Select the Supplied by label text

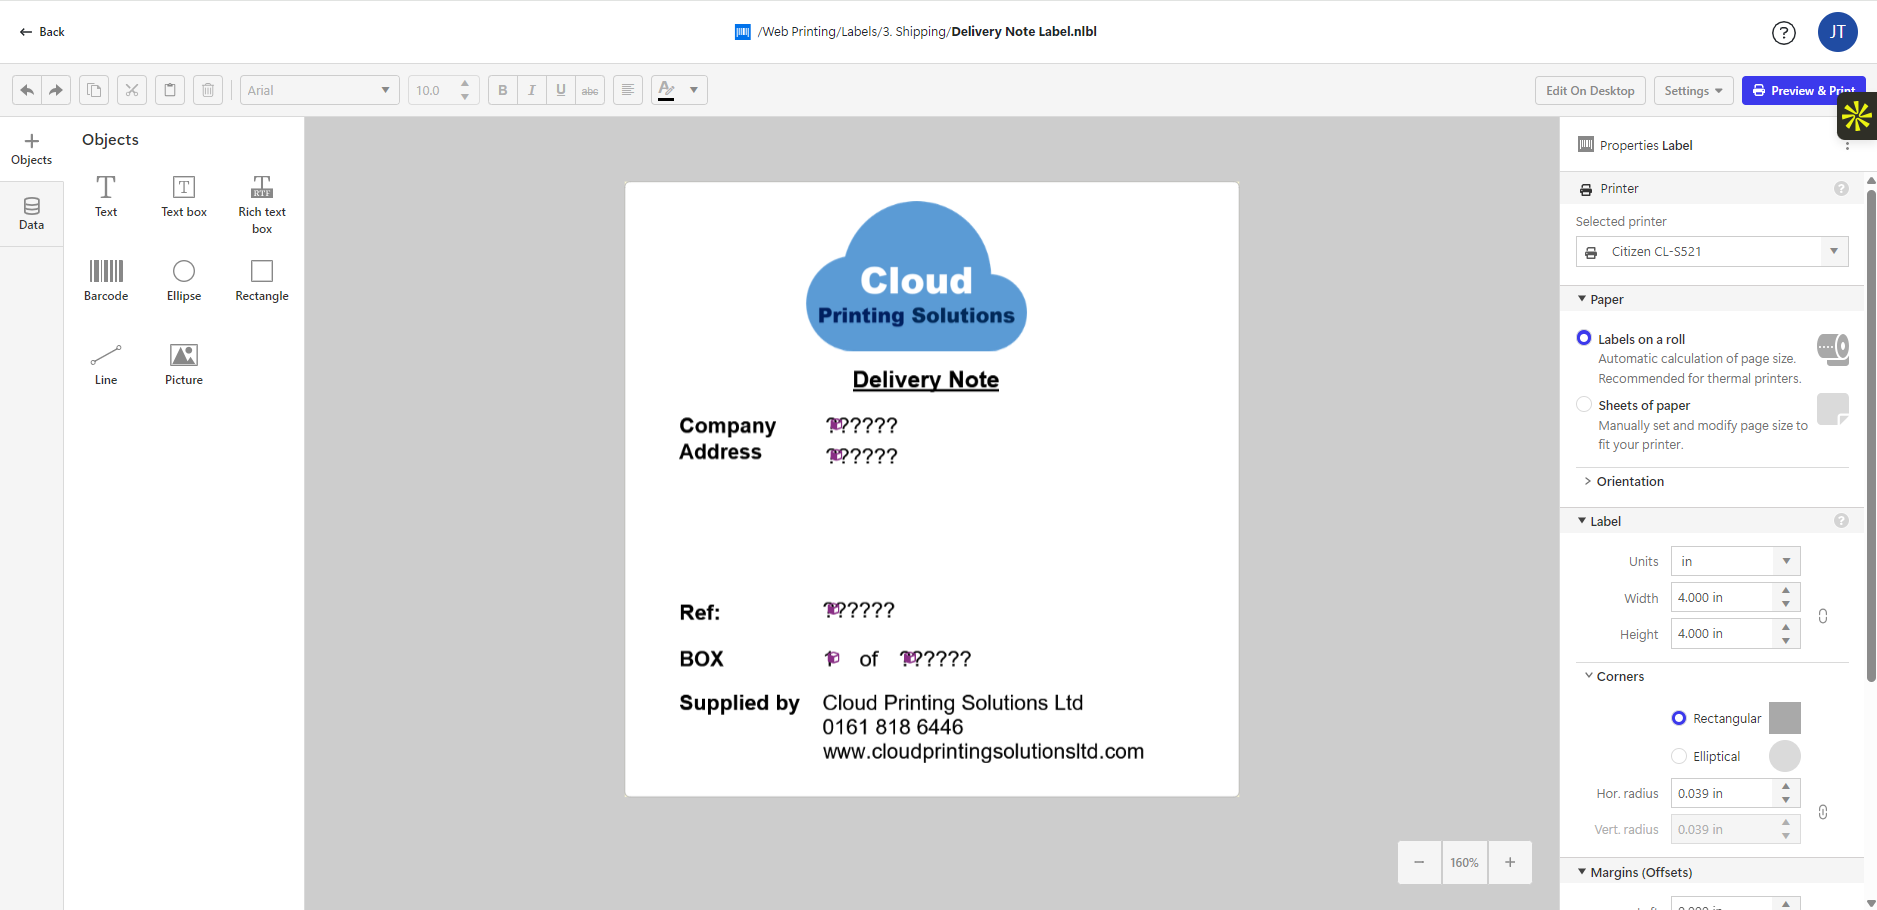(739, 703)
